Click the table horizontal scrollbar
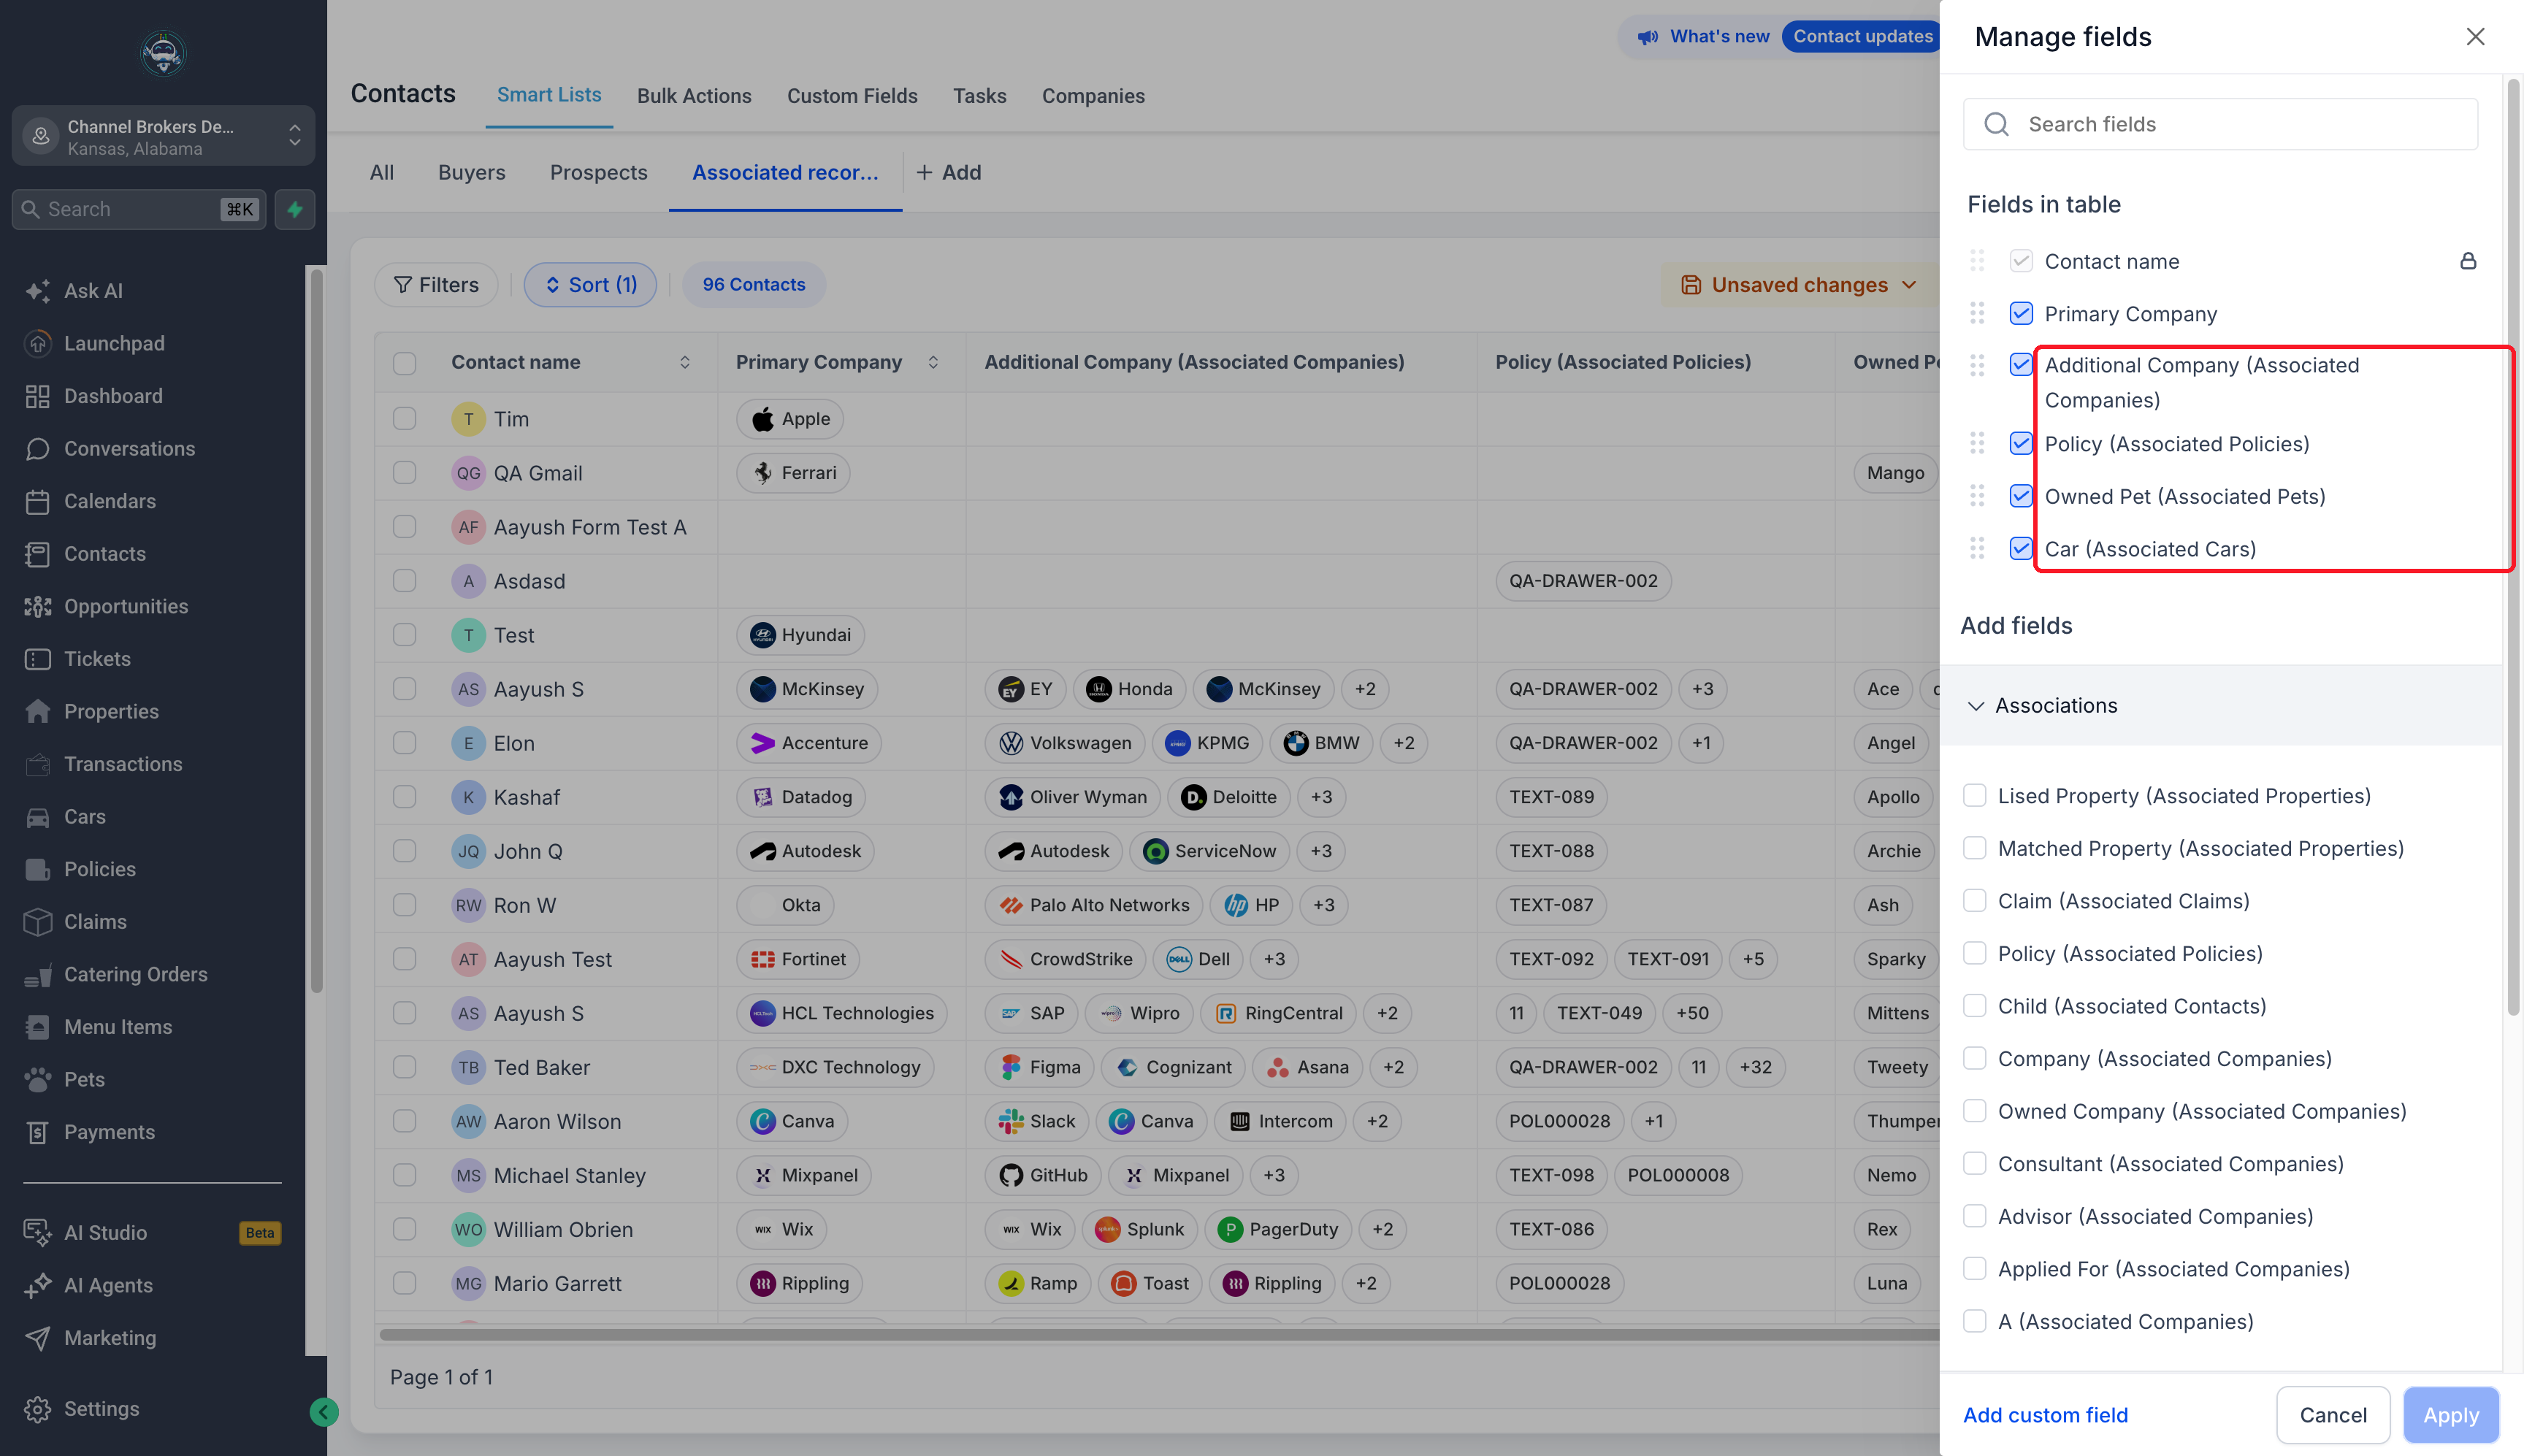 1158,1334
